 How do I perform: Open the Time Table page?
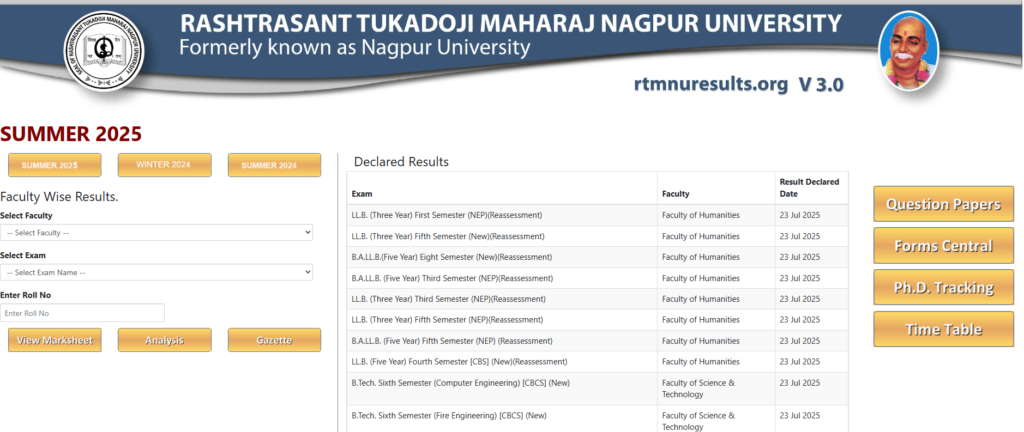pos(943,330)
